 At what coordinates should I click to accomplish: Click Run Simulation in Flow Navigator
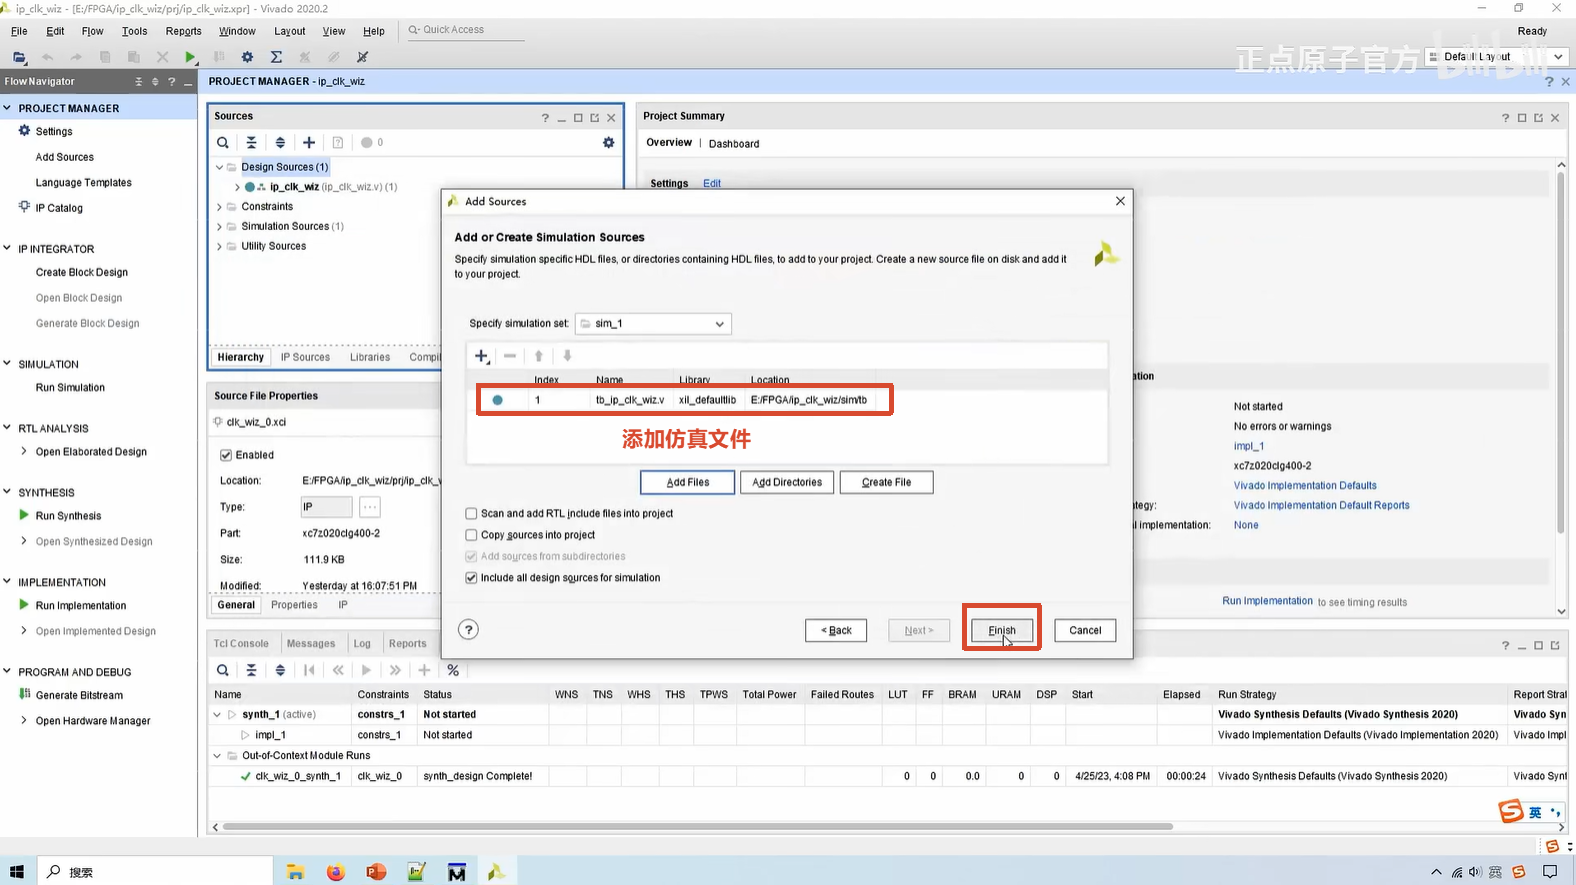[x=70, y=388]
